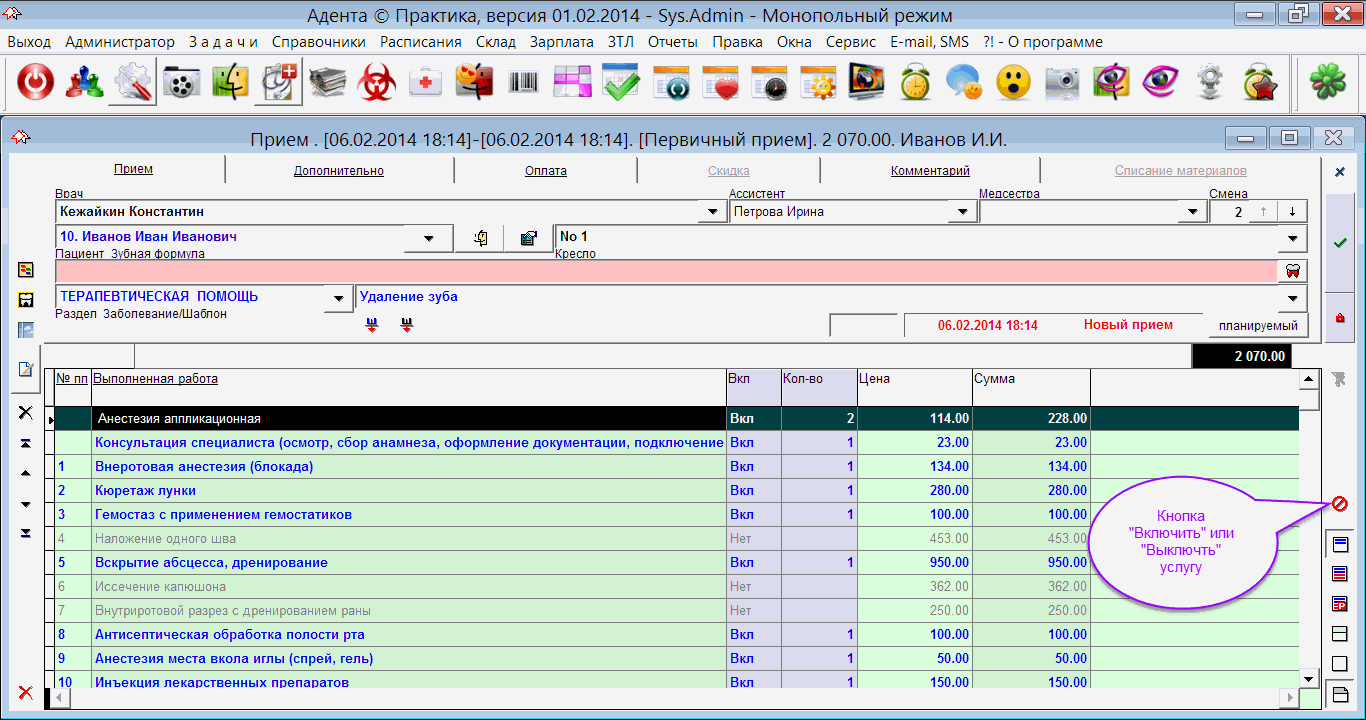Expand the ТЕРАПЕВТИЧЕСКАЯ ПОМОЩЬ section dropdown

pyautogui.click(x=340, y=298)
